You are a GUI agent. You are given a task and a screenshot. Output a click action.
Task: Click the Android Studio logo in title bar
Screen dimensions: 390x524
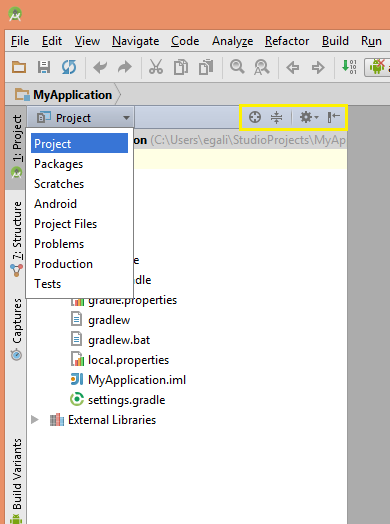point(15,15)
